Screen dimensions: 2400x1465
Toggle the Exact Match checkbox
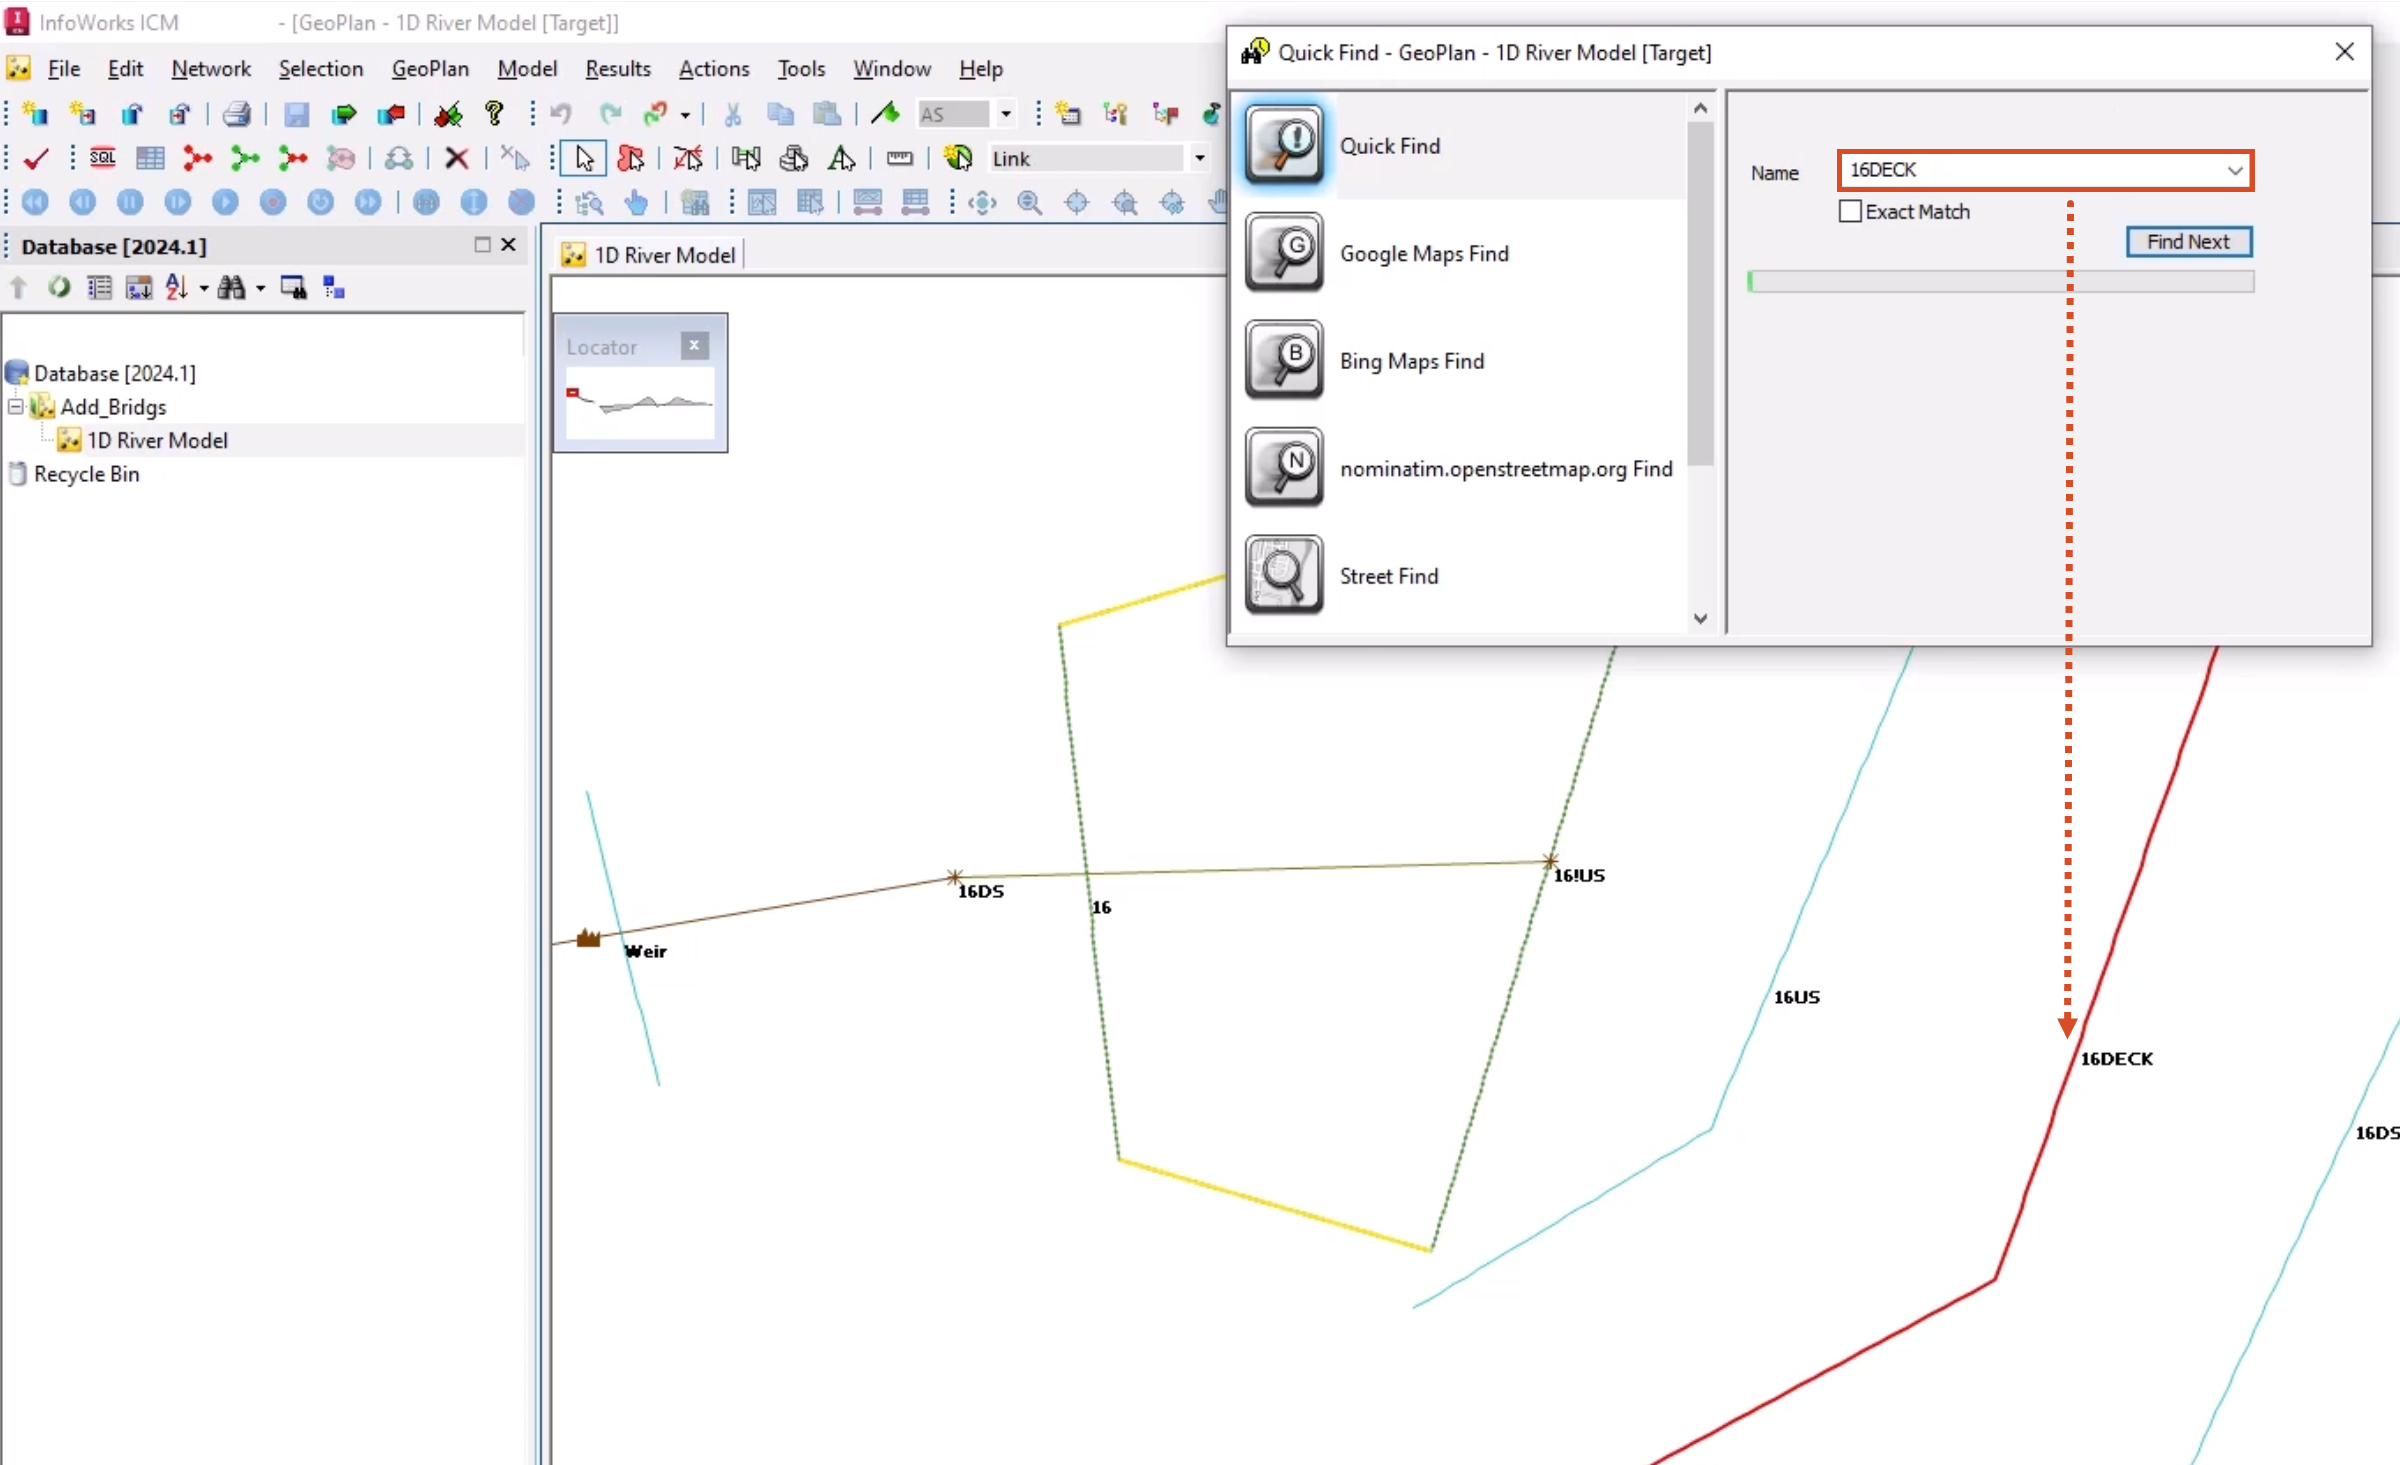tap(1850, 209)
